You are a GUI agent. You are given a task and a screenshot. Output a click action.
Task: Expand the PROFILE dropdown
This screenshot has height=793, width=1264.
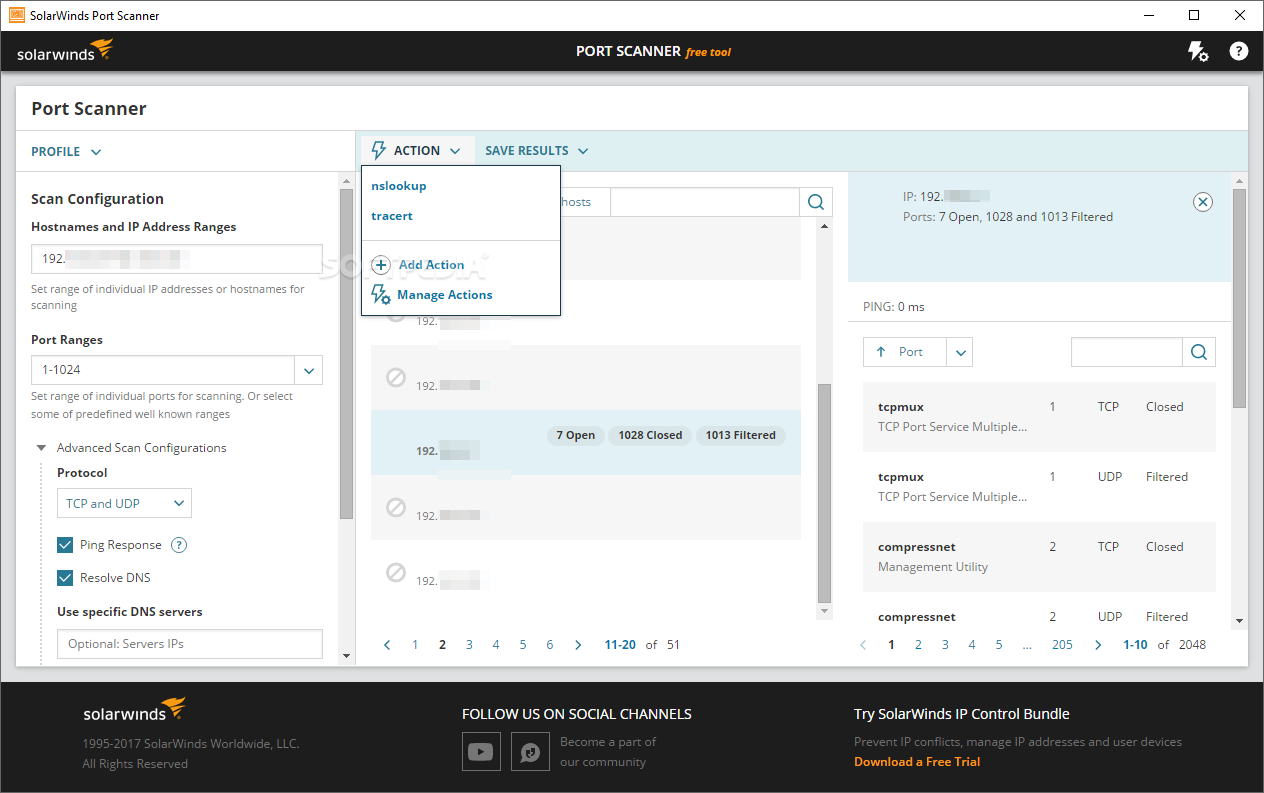coord(66,152)
